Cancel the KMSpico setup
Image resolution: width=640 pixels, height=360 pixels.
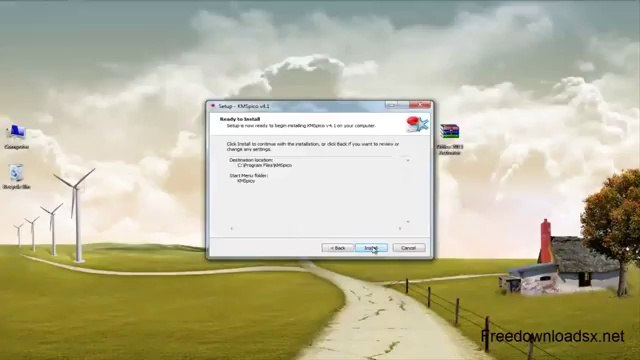409,248
